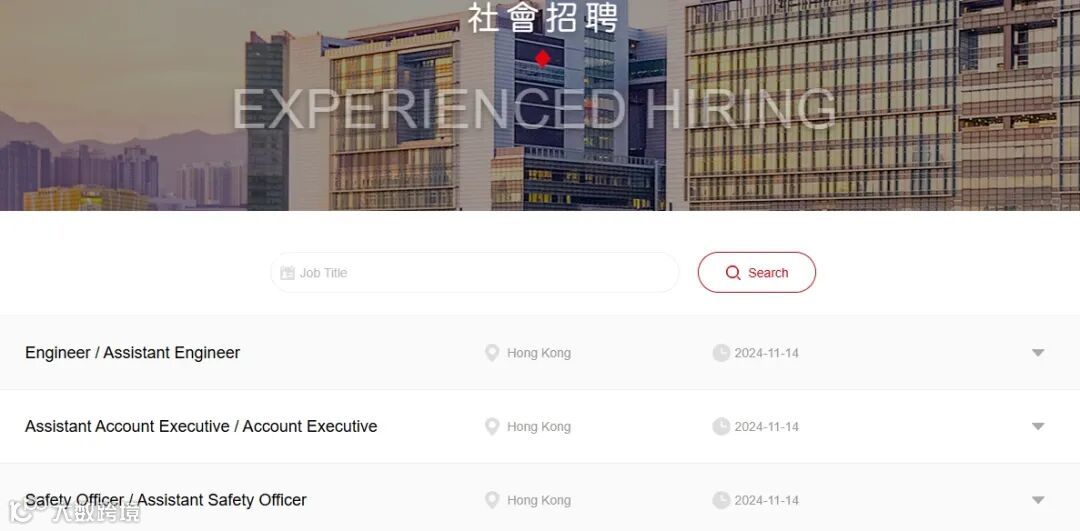1080x531 pixels.
Task: Click 2024-11-14 date for Account Executive job
Action: pos(767,427)
